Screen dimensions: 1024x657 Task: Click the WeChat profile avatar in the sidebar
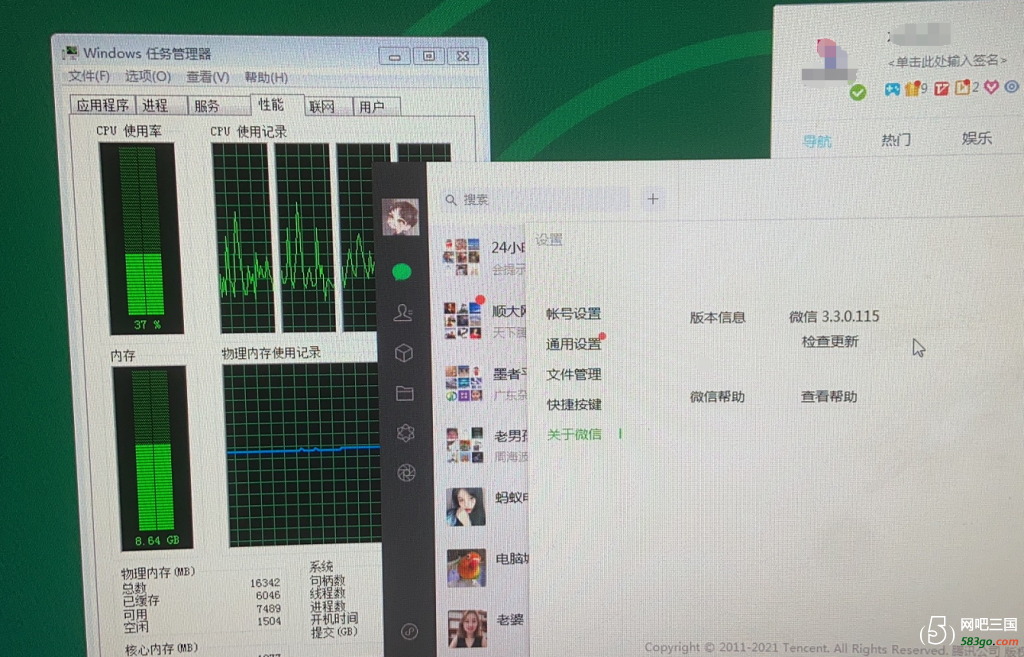(x=400, y=217)
